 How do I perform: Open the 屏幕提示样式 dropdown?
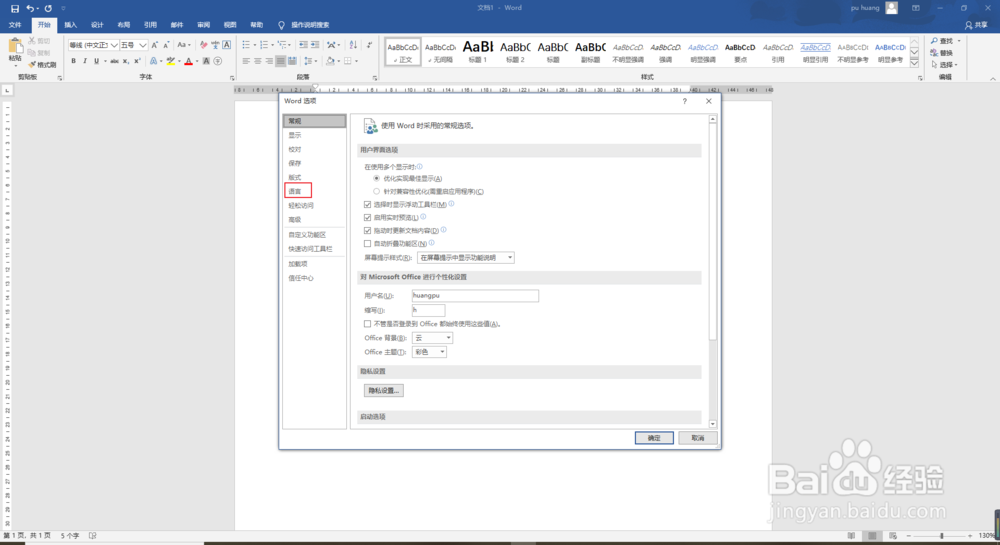[x=466, y=258]
